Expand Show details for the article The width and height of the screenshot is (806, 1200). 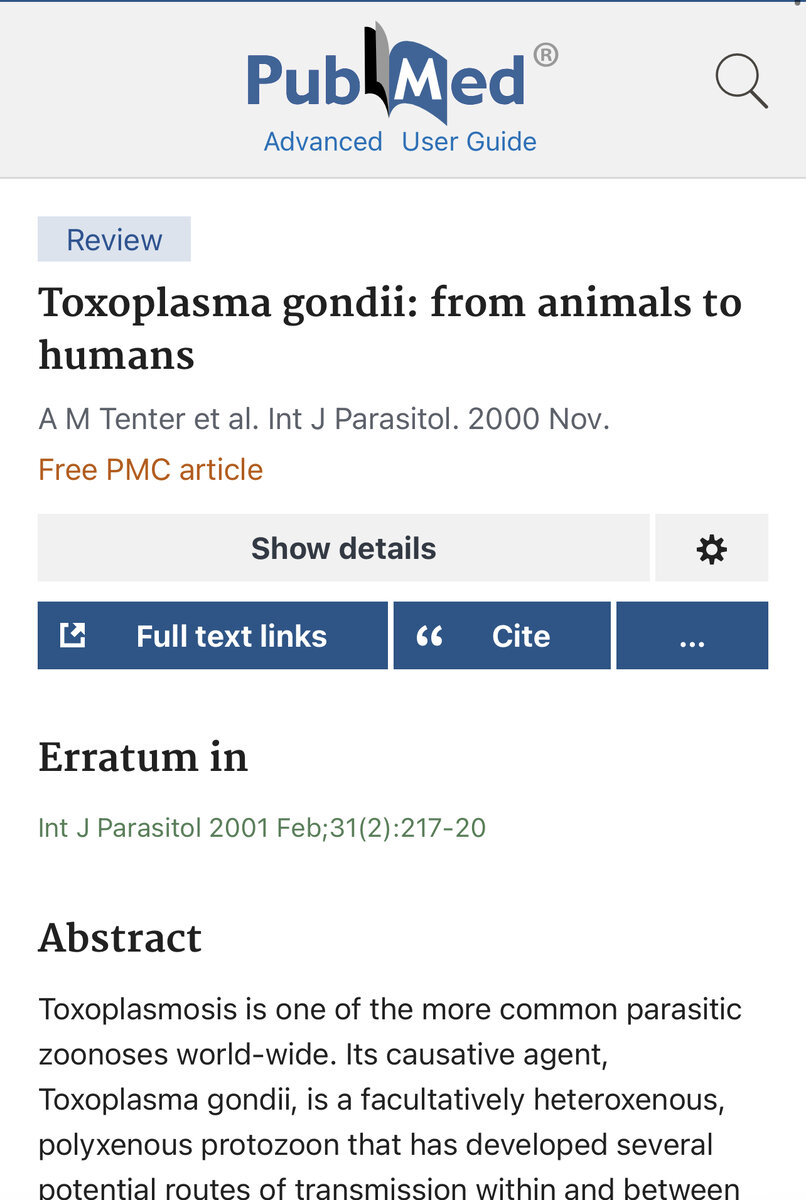tap(343, 548)
